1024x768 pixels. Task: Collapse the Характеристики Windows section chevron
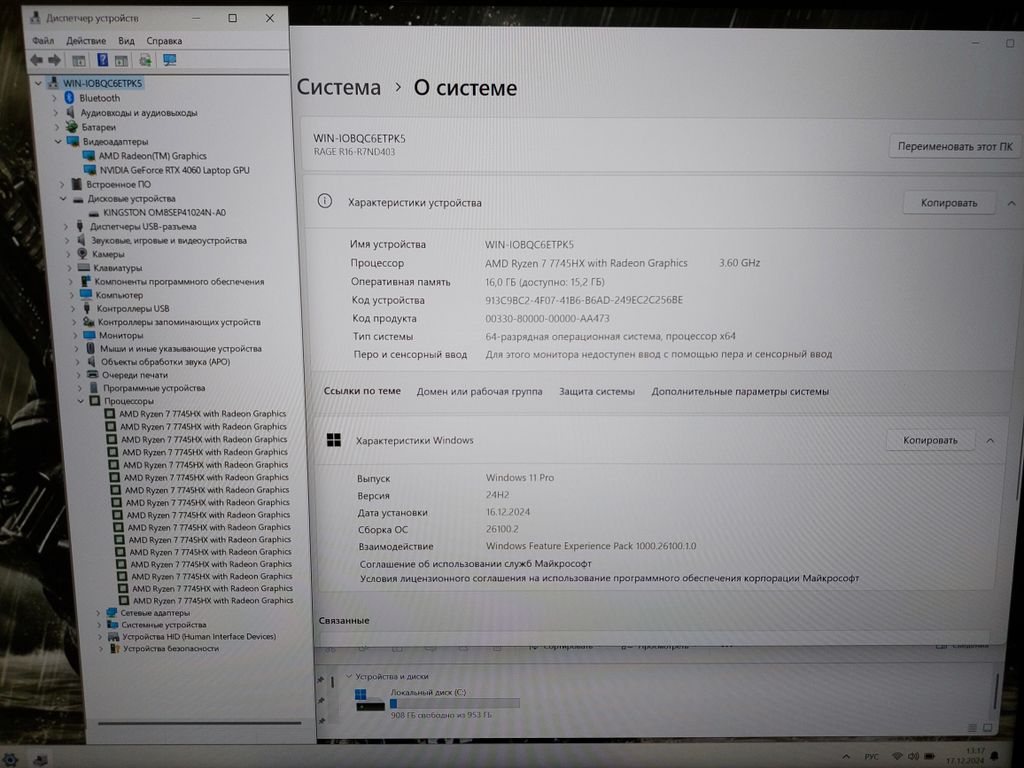coord(990,440)
